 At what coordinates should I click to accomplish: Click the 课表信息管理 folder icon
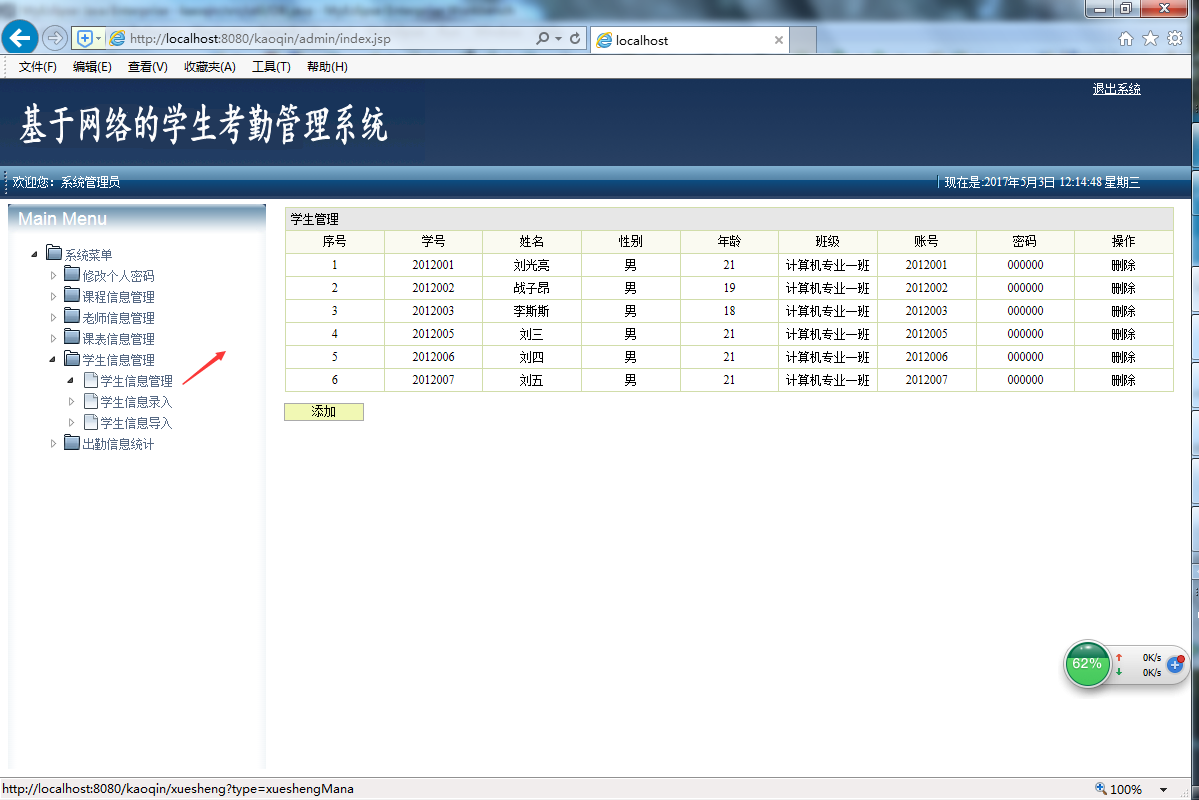[72, 337]
